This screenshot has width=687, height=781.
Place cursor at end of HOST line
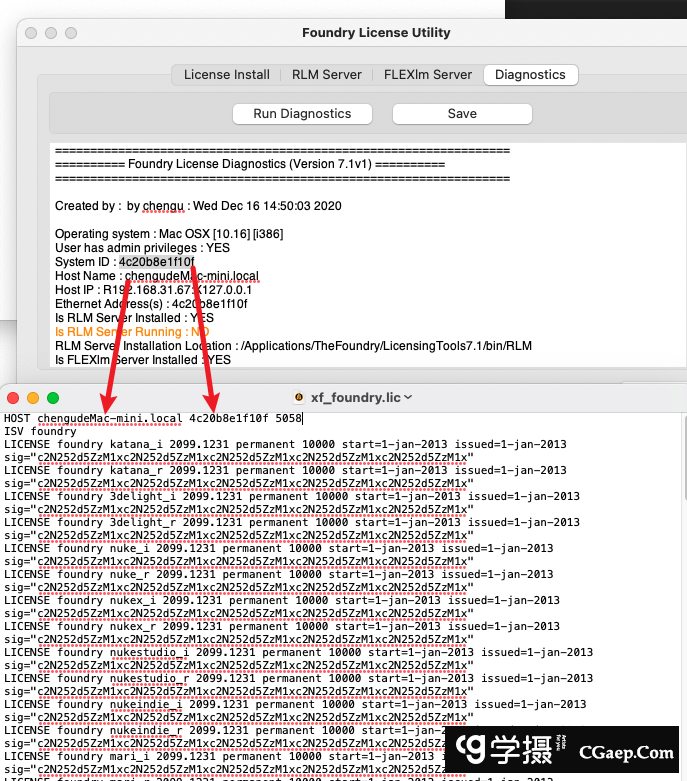click(304, 418)
